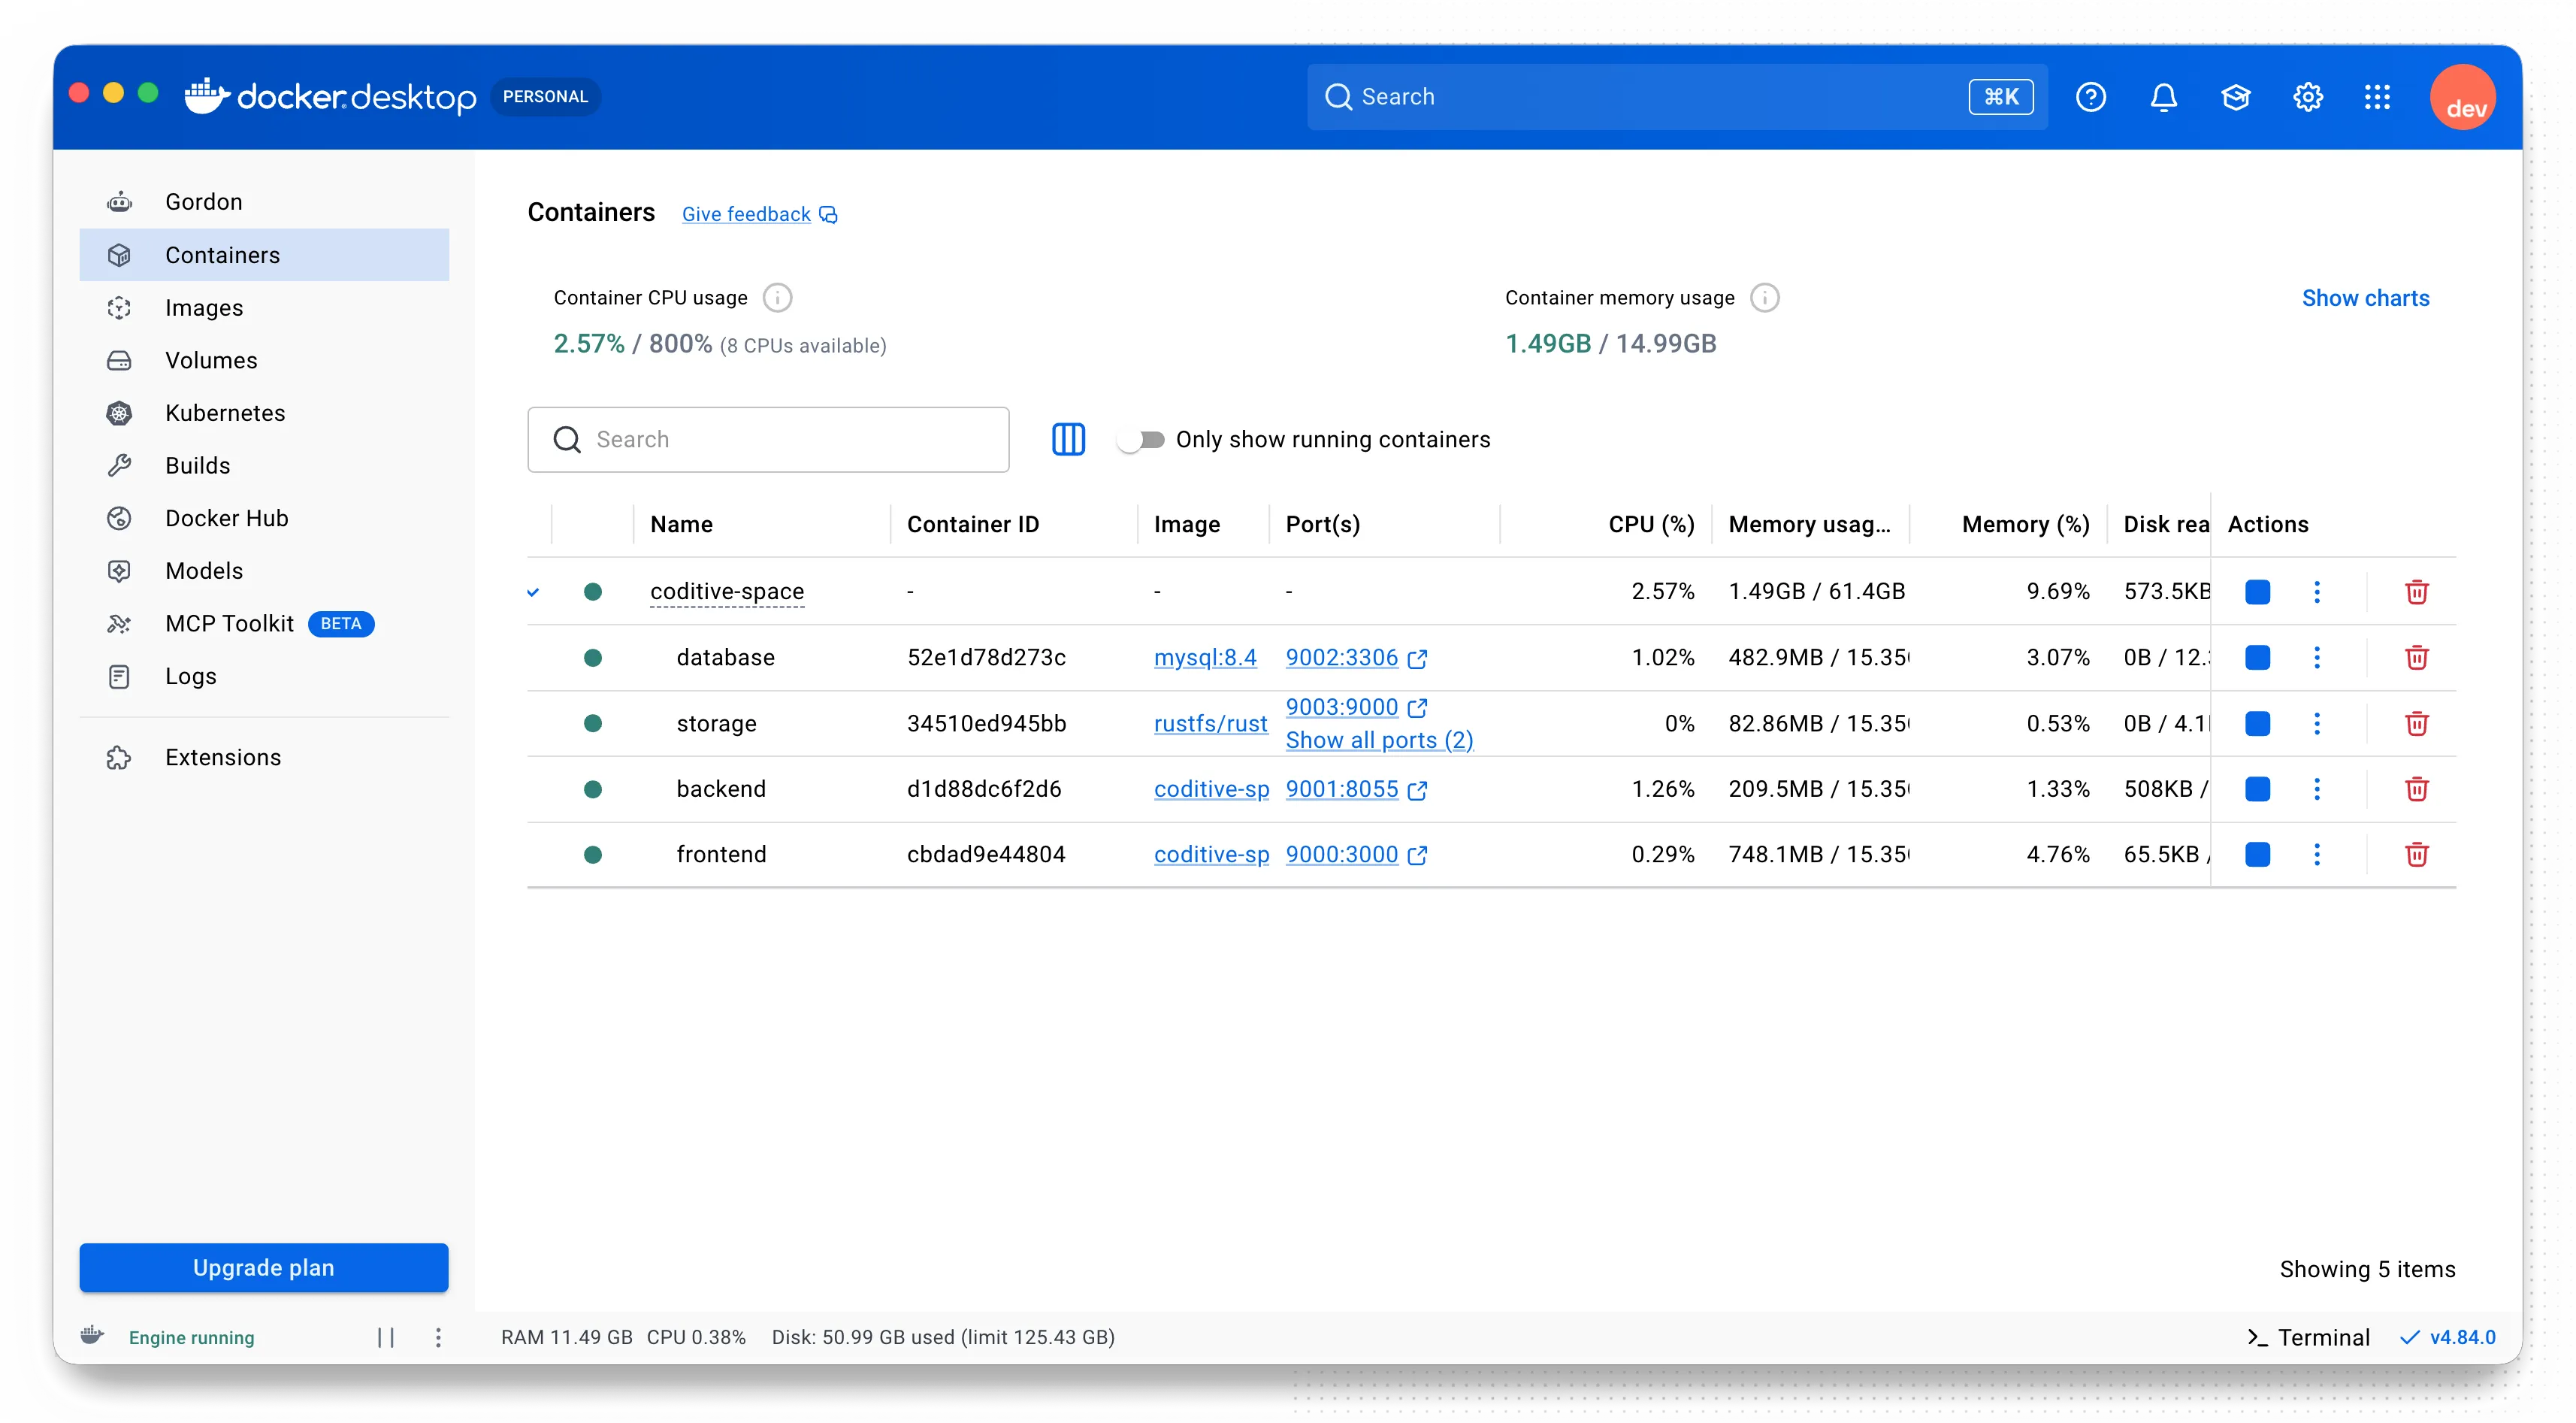The height and width of the screenshot is (1423, 2576).
Task: Open the frontend container row name
Action: coord(721,854)
